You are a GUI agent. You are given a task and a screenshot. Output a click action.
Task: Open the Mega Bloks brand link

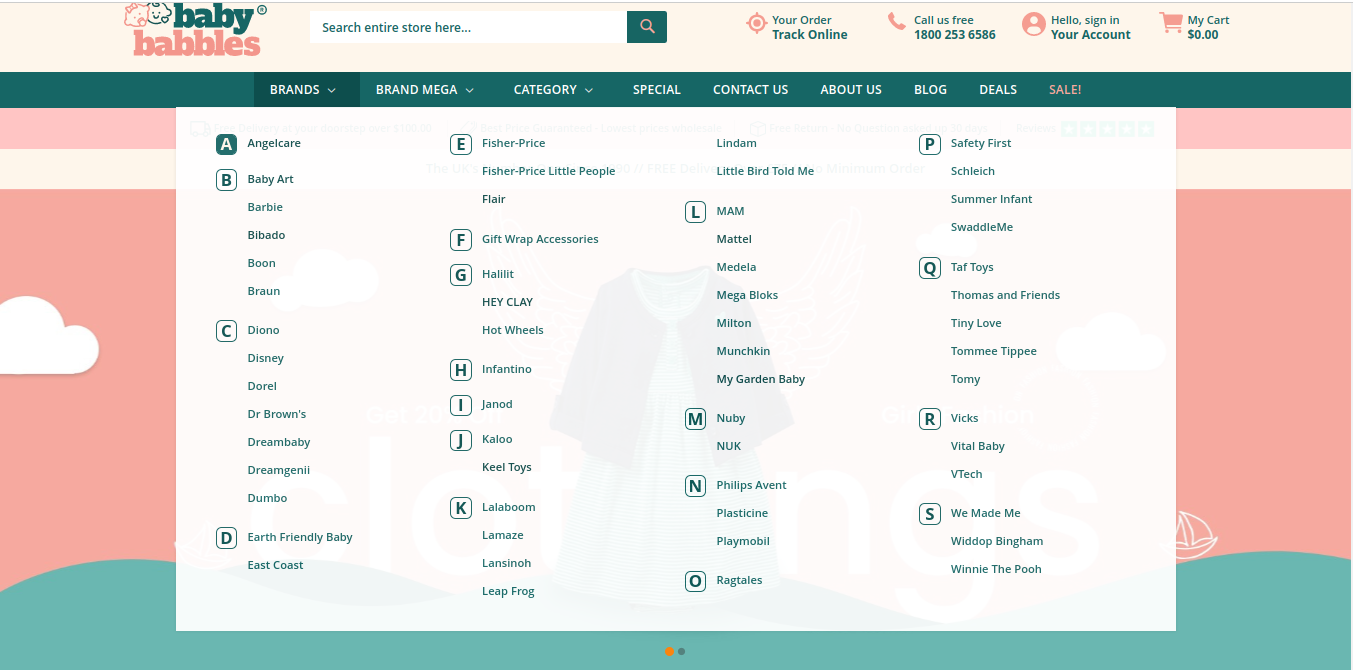click(747, 295)
